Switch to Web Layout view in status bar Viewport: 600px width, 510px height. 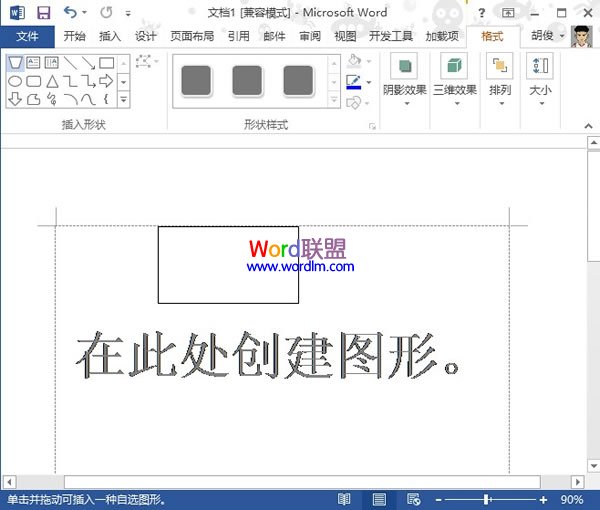pyautogui.click(x=412, y=499)
